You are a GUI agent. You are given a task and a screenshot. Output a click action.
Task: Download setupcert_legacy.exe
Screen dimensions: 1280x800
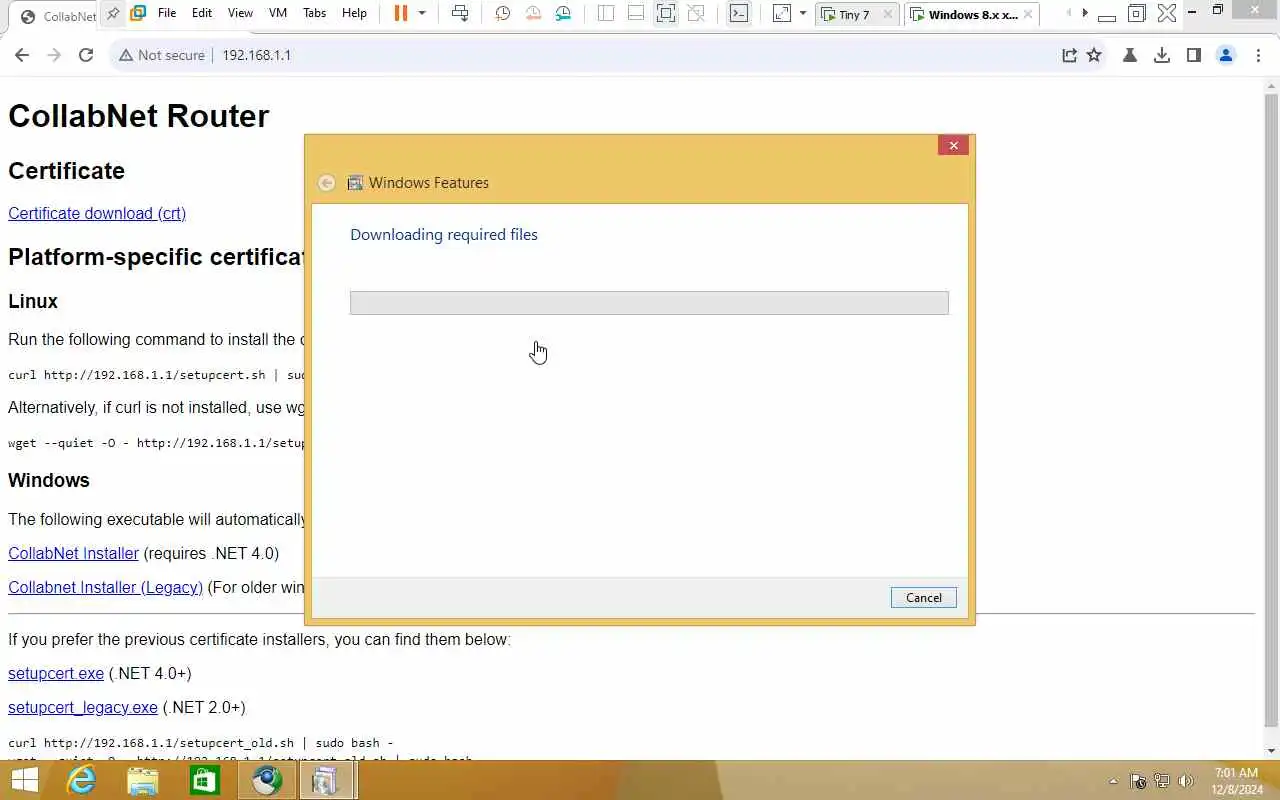point(83,707)
